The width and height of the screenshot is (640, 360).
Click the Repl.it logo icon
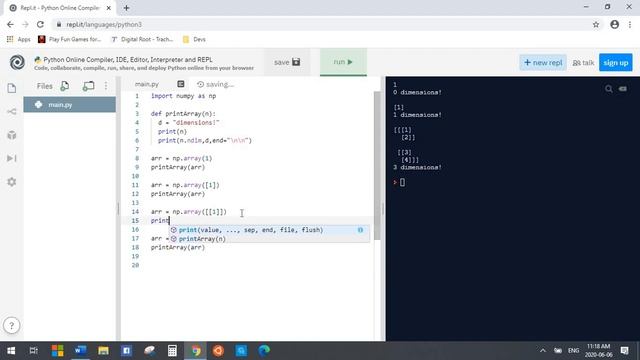17,62
